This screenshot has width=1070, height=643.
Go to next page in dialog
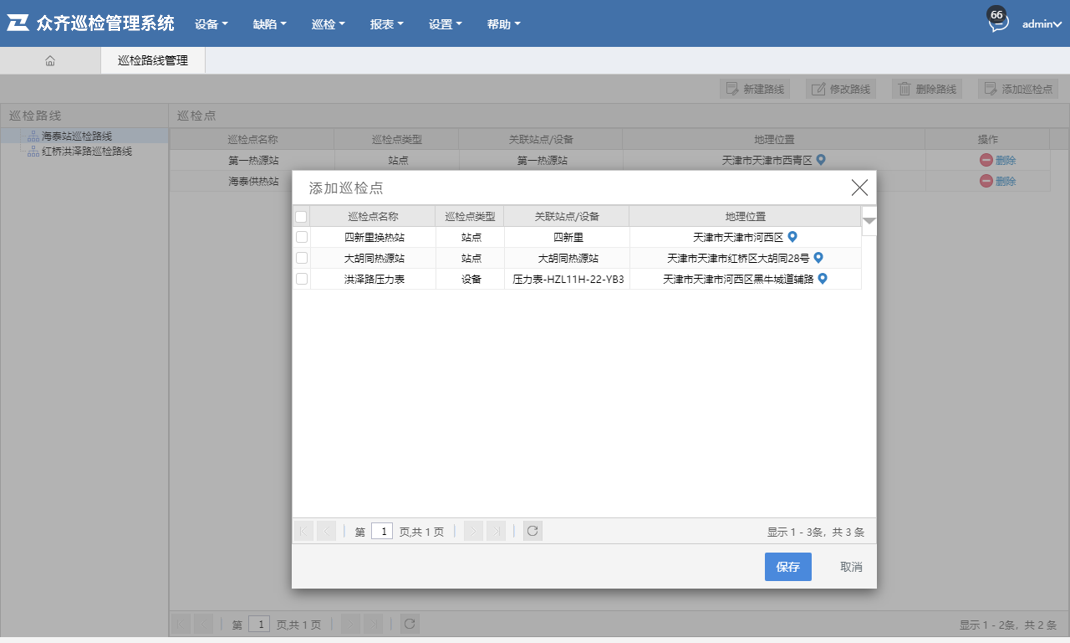[x=473, y=531]
